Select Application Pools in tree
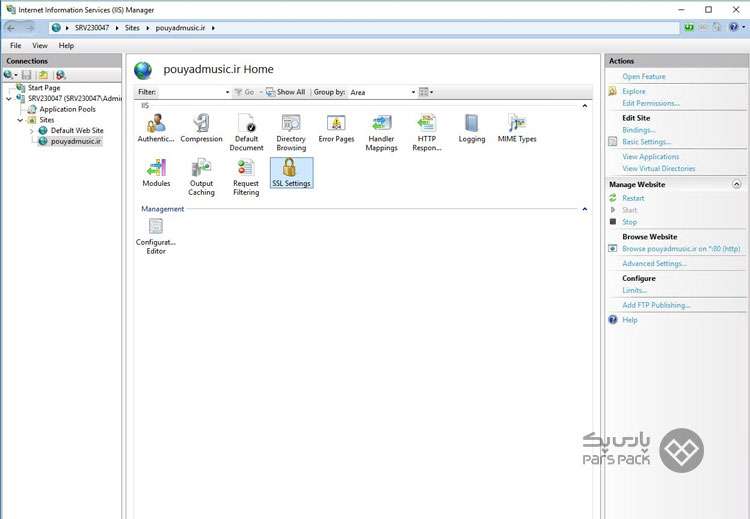The height and width of the screenshot is (519, 750). pyautogui.click(x=67, y=109)
